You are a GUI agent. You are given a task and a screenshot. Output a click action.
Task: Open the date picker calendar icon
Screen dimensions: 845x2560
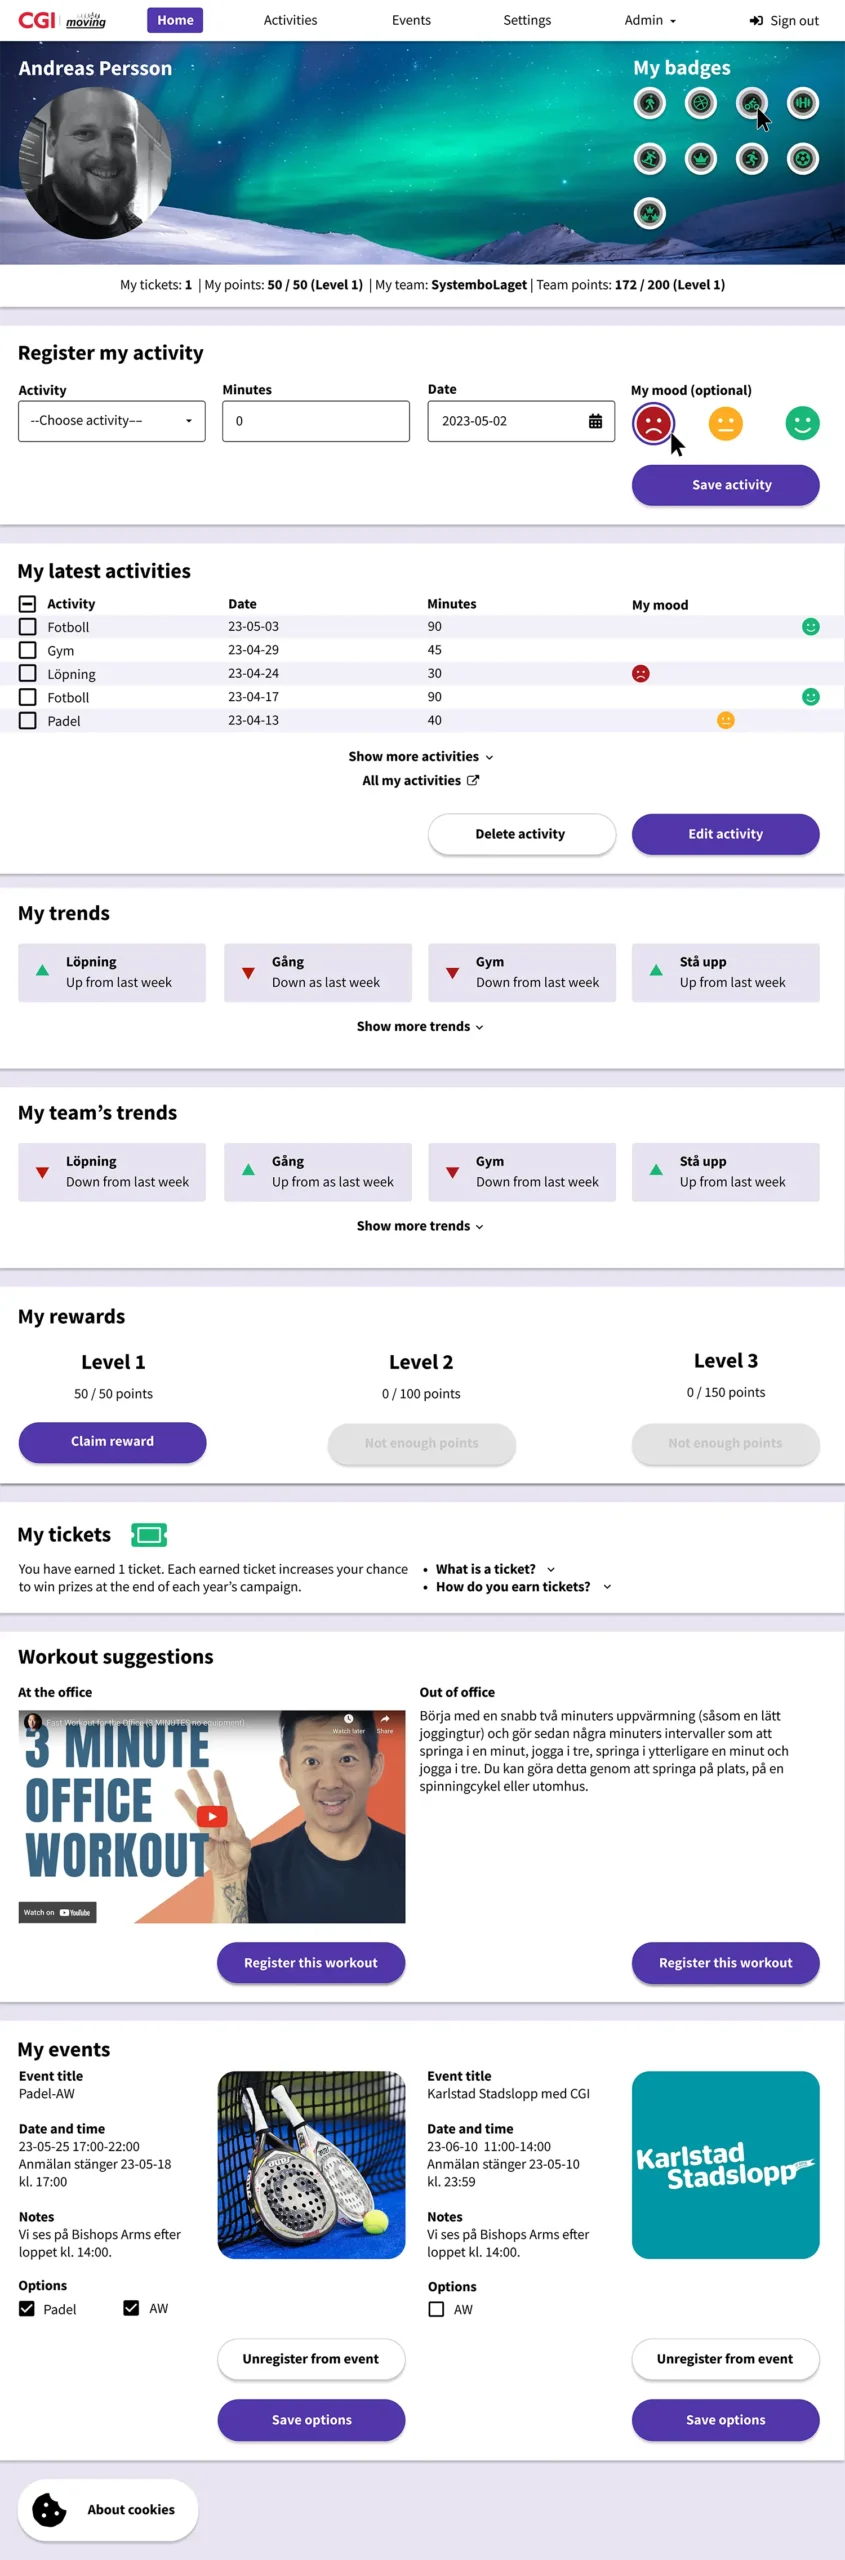595,421
